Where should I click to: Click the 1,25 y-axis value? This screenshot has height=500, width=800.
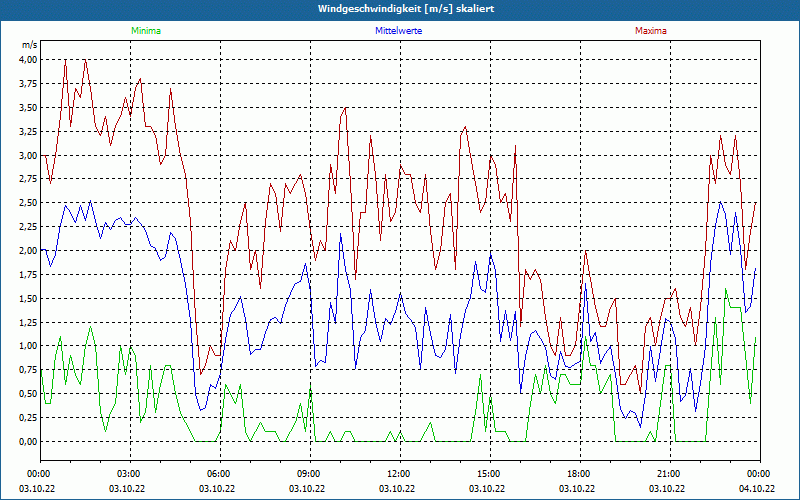tap(28, 322)
